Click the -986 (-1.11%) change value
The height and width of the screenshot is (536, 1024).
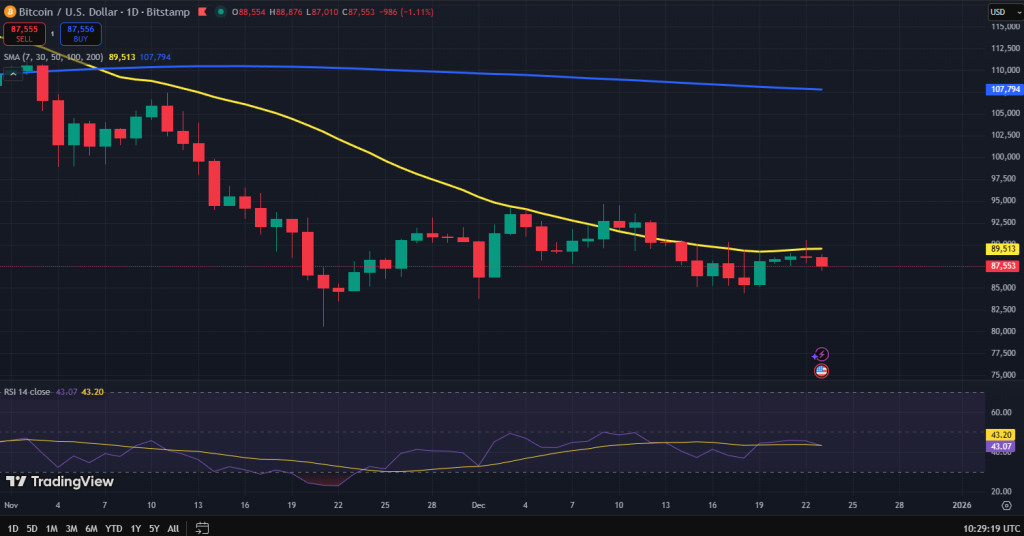click(408, 12)
